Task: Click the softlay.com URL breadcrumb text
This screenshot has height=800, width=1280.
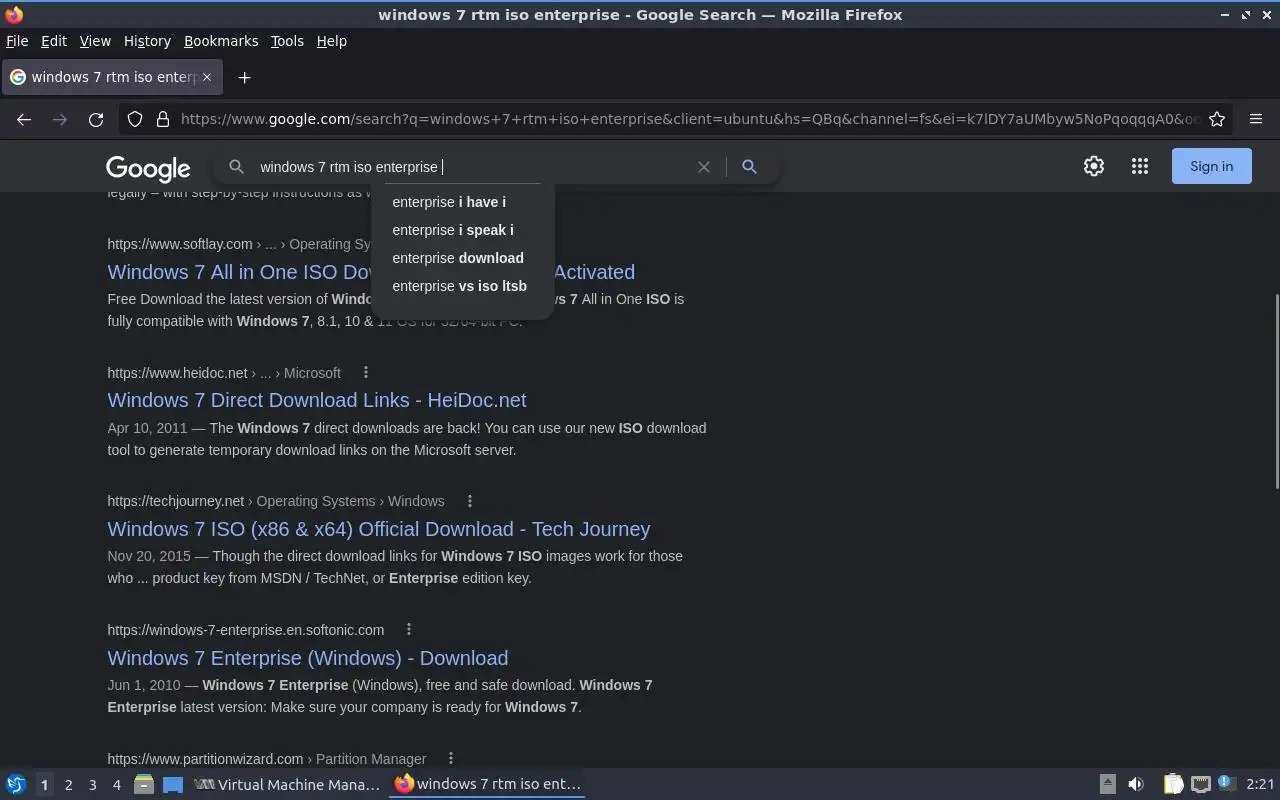Action: click(239, 244)
